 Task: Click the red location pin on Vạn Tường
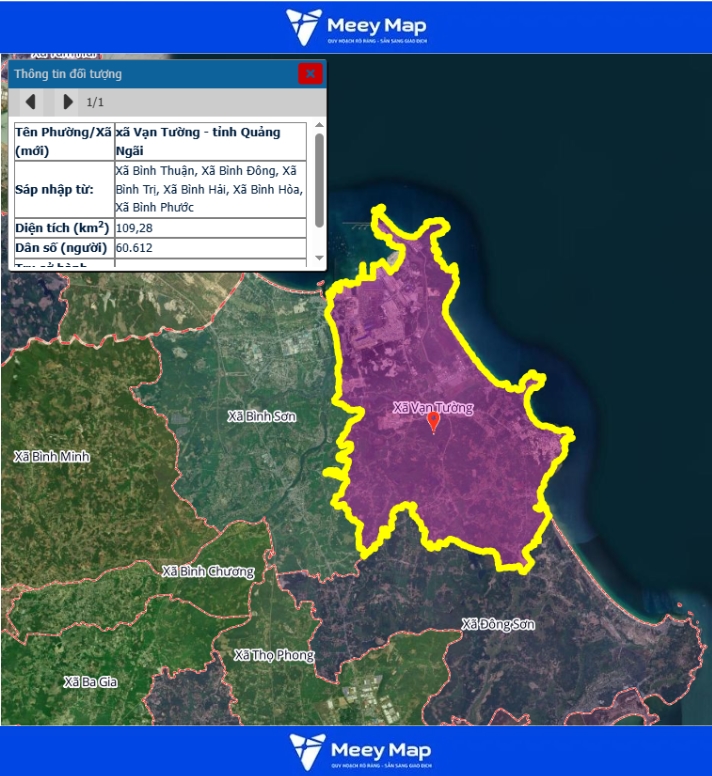(433, 422)
